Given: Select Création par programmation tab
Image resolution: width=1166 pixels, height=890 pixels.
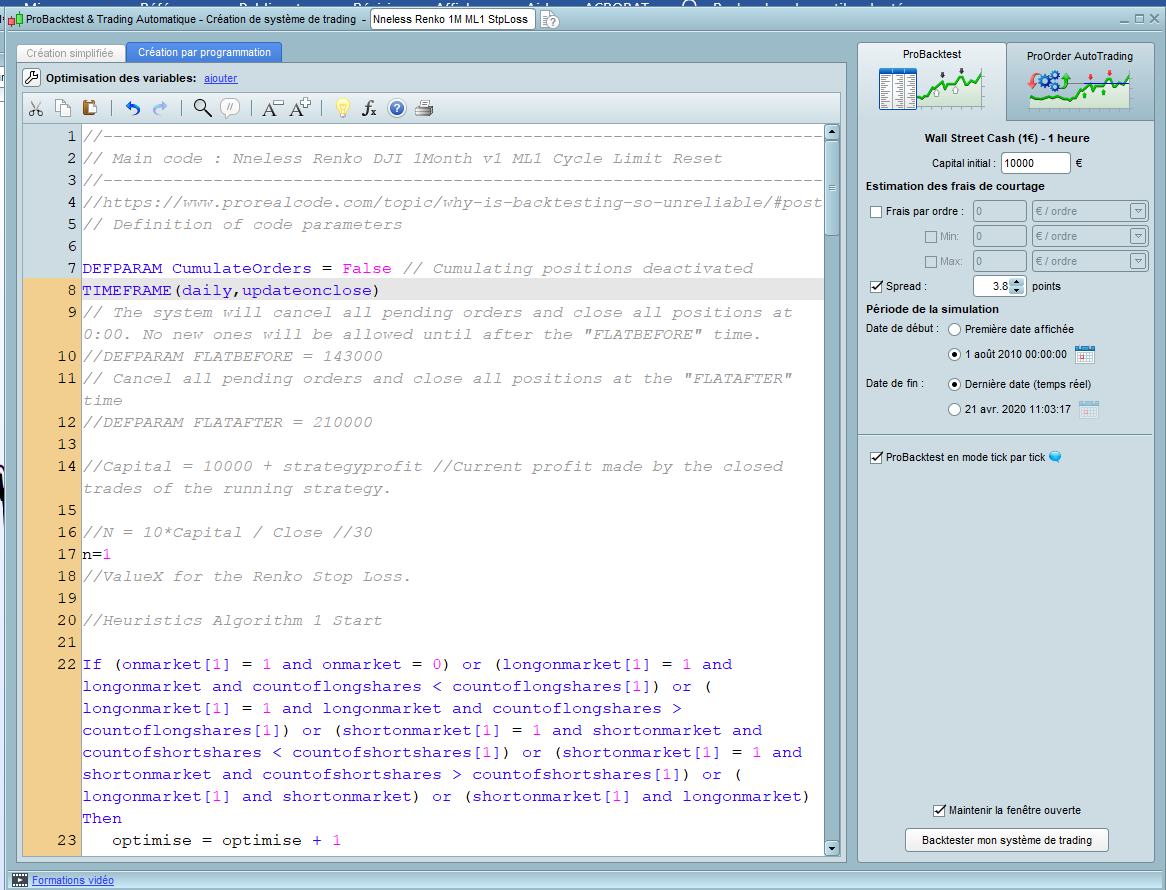Looking at the screenshot, I should point(204,52).
